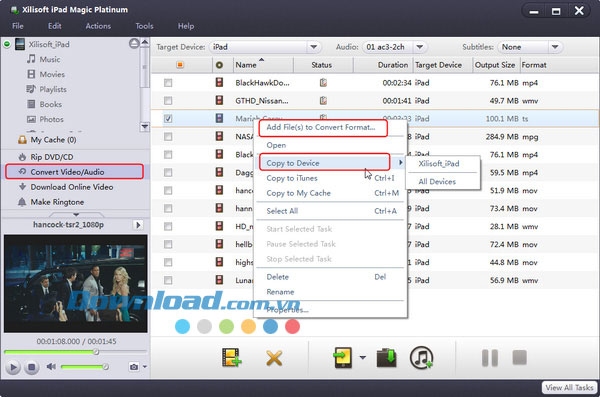Take a snapshot with the camera icon
This screenshot has height=397, width=600.
click(x=134, y=367)
